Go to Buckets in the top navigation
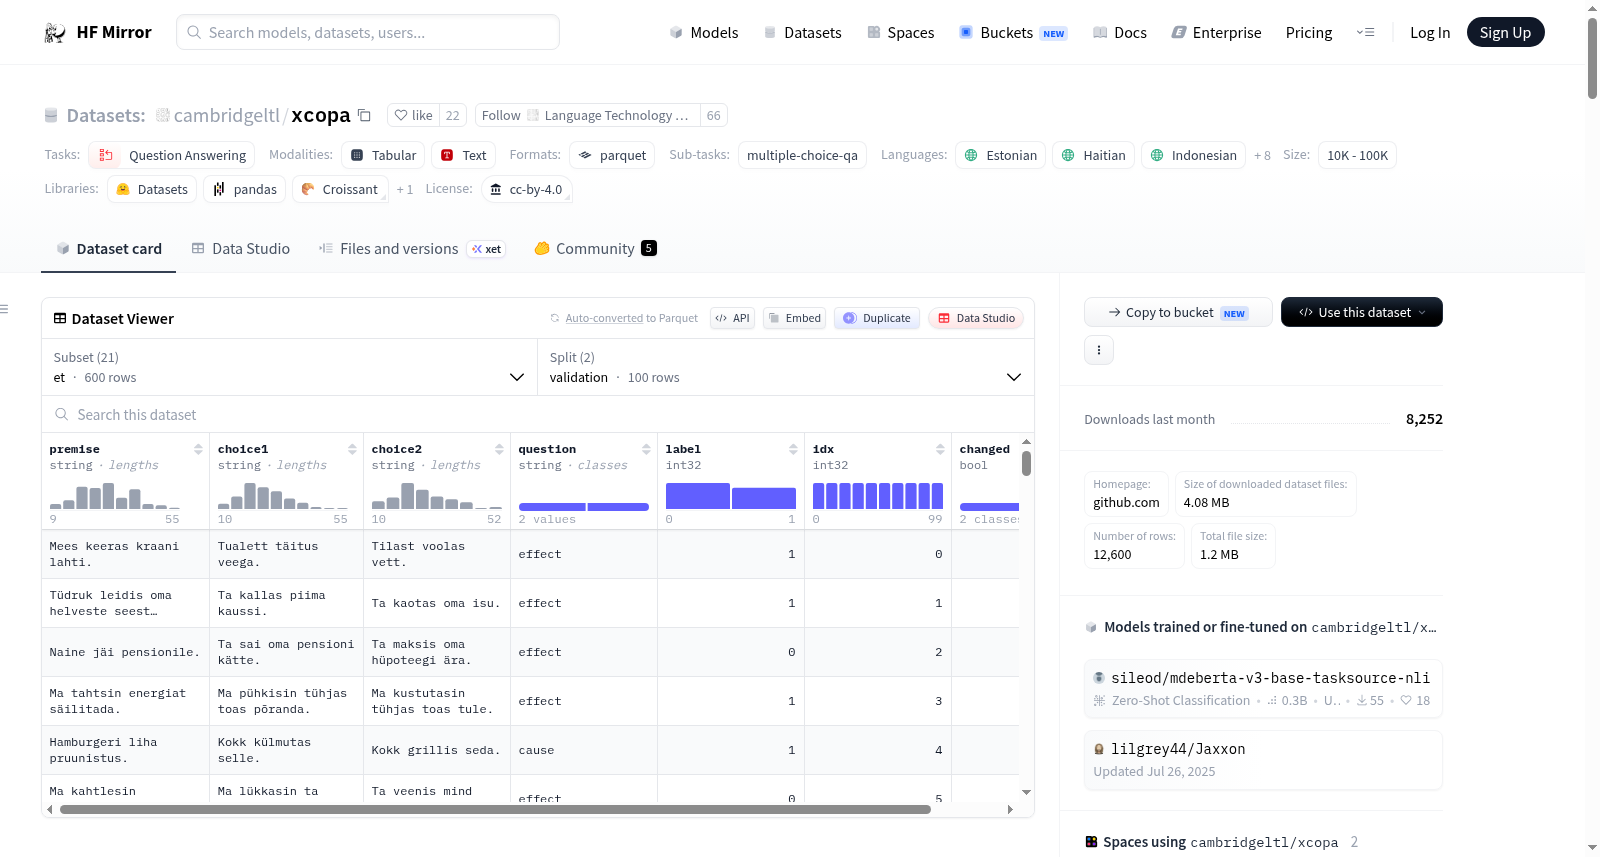 click(x=1013, y=33)
